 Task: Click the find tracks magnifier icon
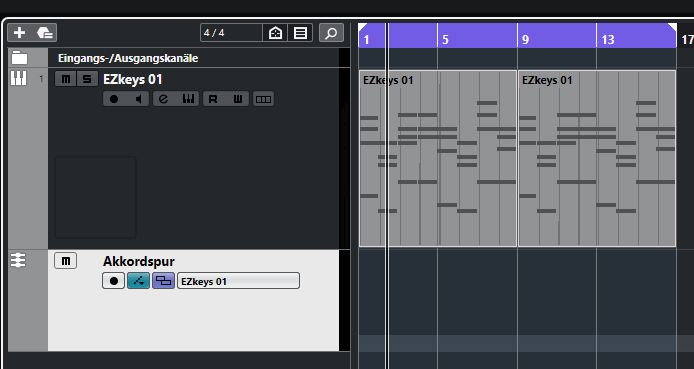pos(331,33)
